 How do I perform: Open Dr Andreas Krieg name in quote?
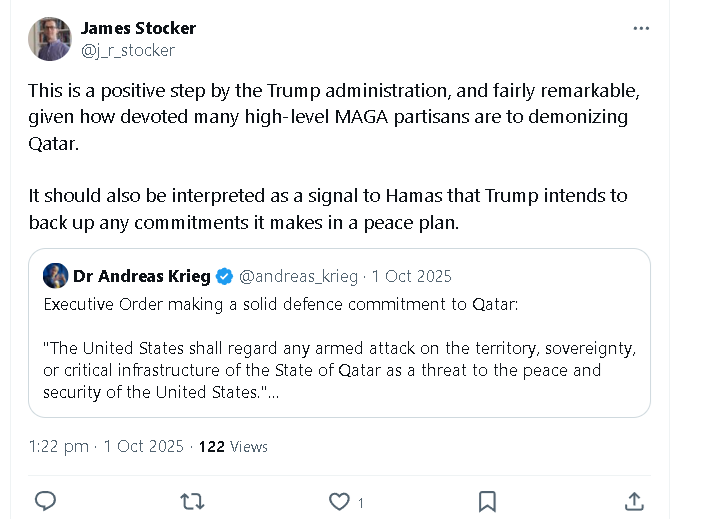[x=142, y=276]
